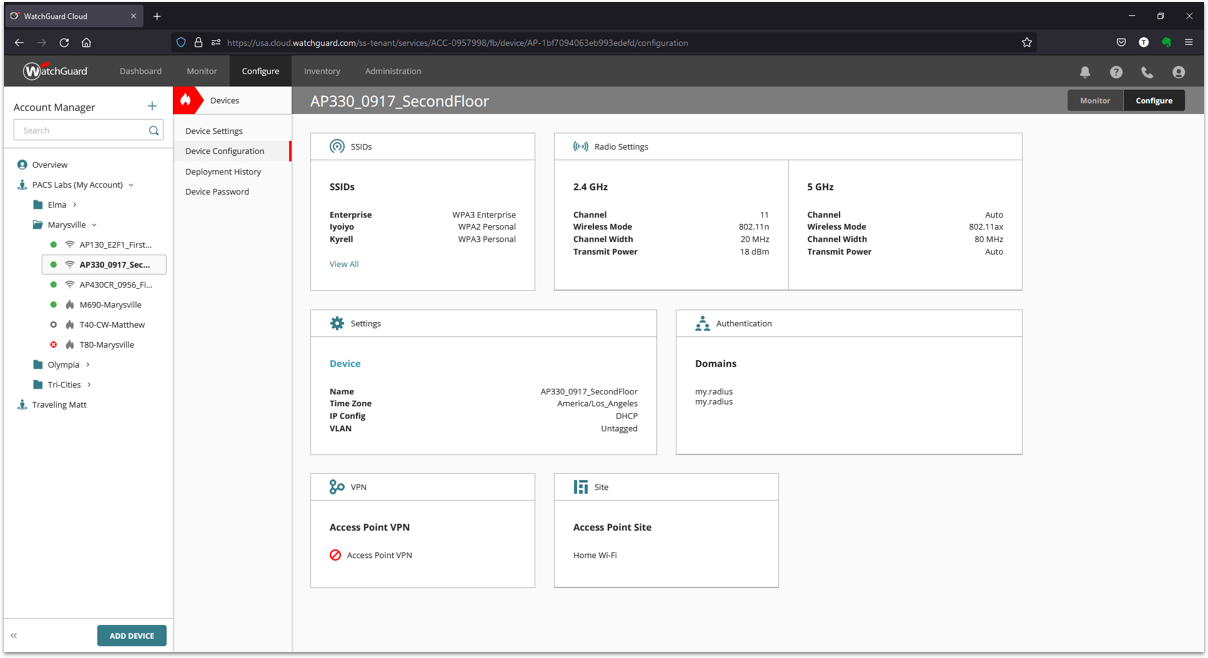Click the SSIDs card wireless icon

point(337,146)
